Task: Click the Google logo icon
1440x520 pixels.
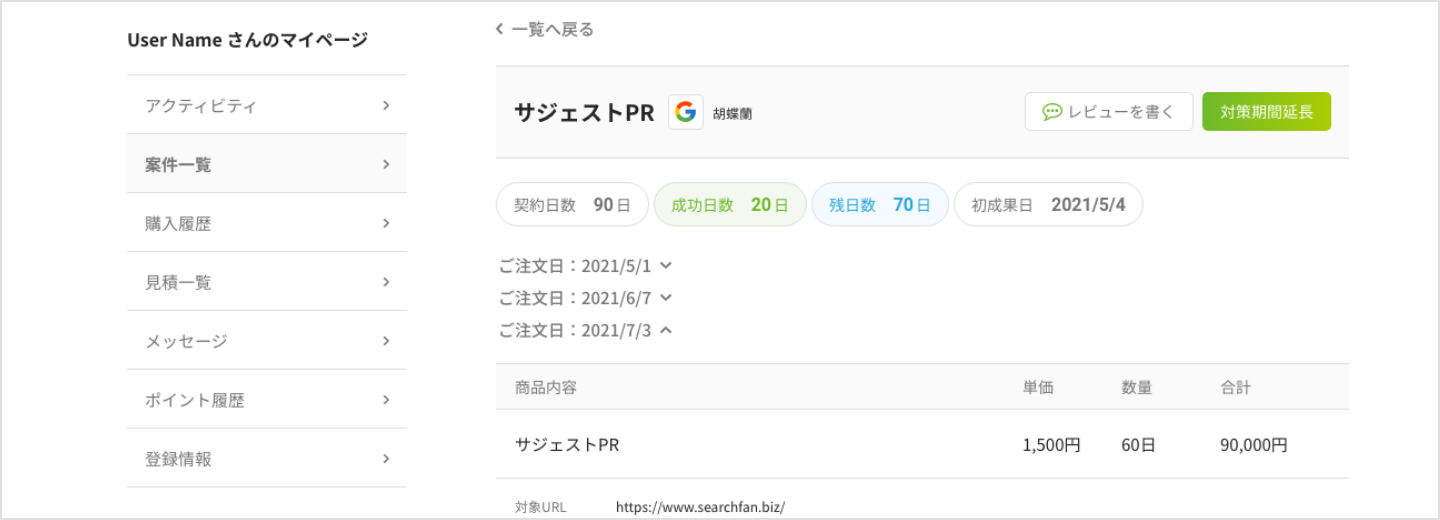Action: click(685, 112)
